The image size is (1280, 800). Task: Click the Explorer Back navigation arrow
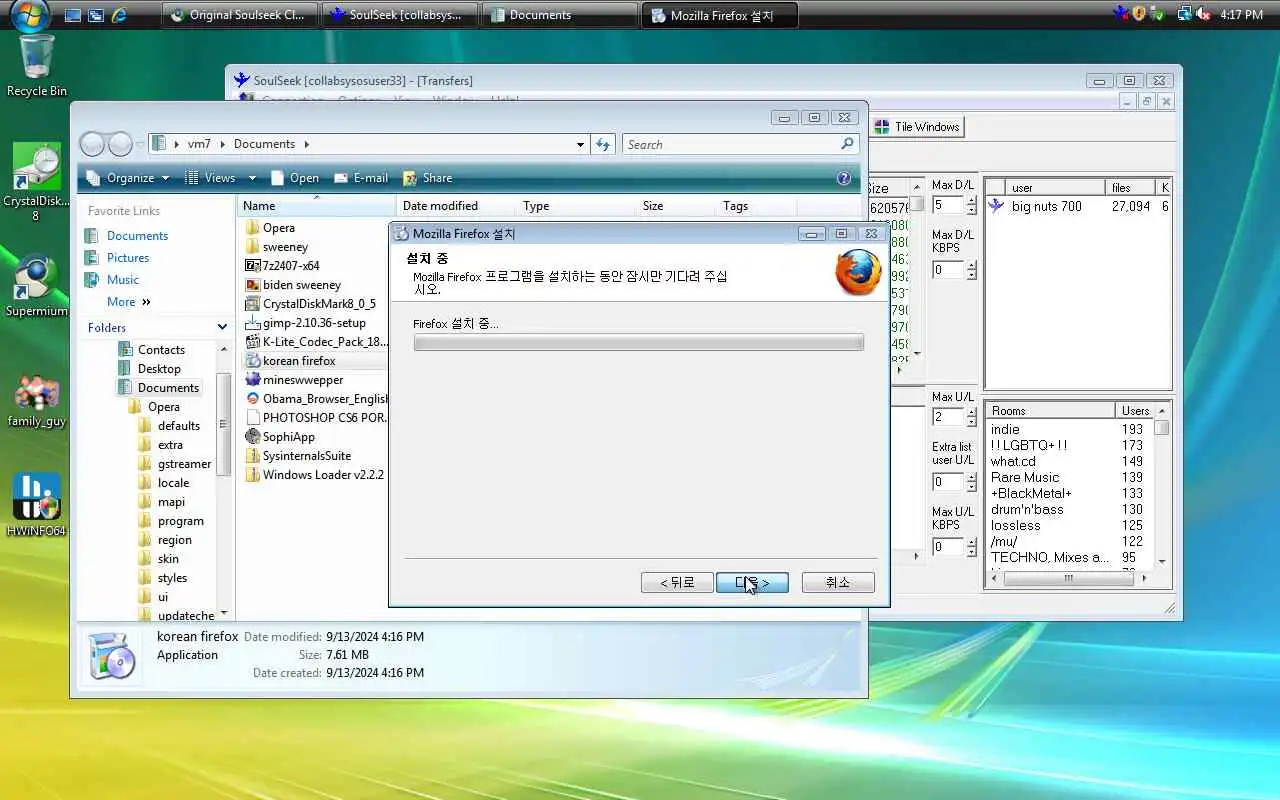pos(92,144)
